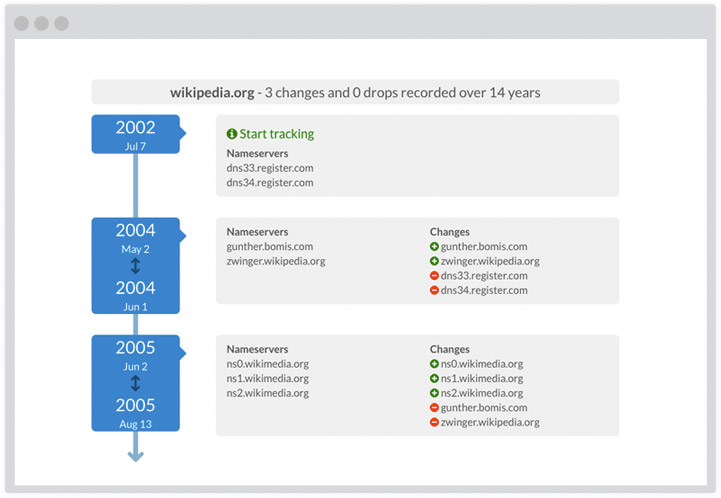Click removed zwinger.wikipedia.org in 2005 Changes
The width and height of the screenshot is (721, 498).
[x=490, y=422]
